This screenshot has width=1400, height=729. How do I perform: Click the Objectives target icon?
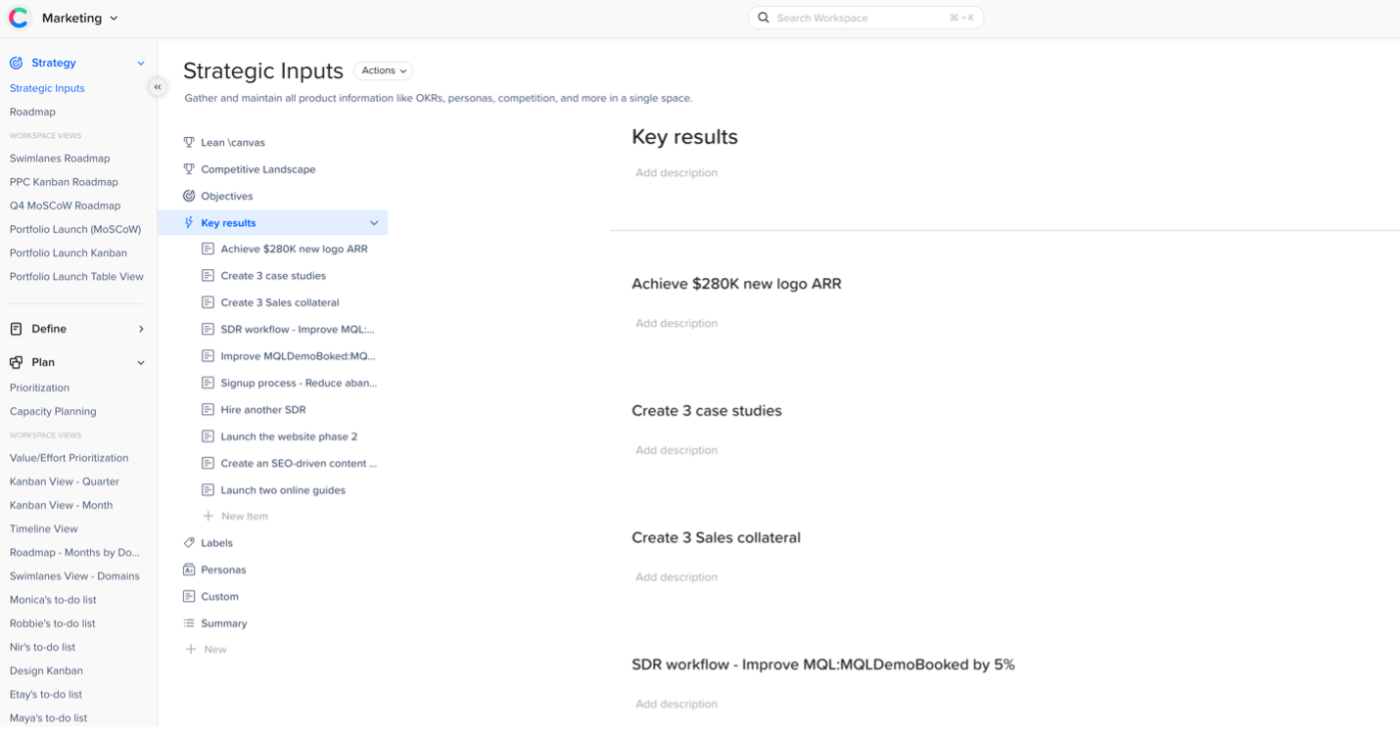(x=189, y=196)
